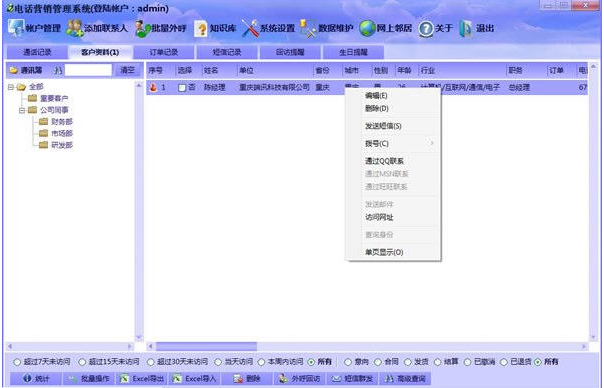Choose 删除(D) from context menu

(x=393, y=109)
